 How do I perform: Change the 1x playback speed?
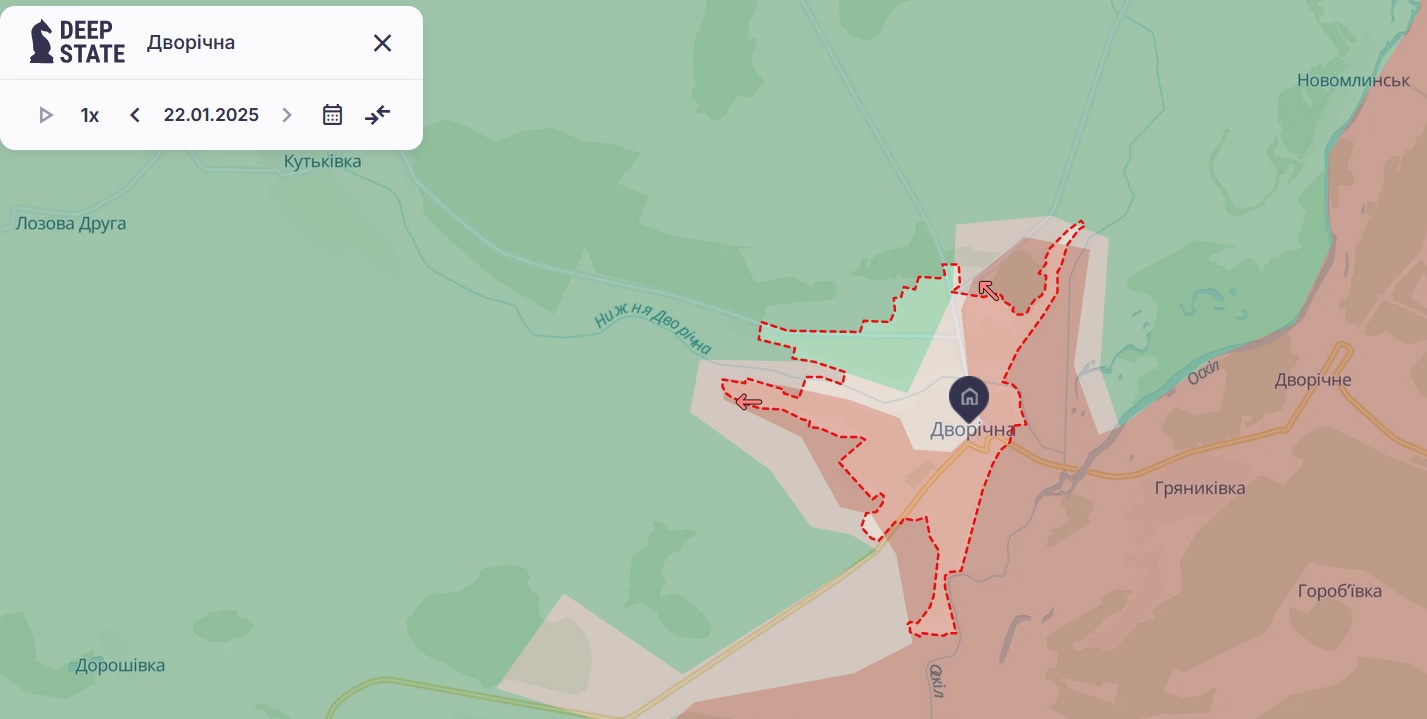(90, 115)
